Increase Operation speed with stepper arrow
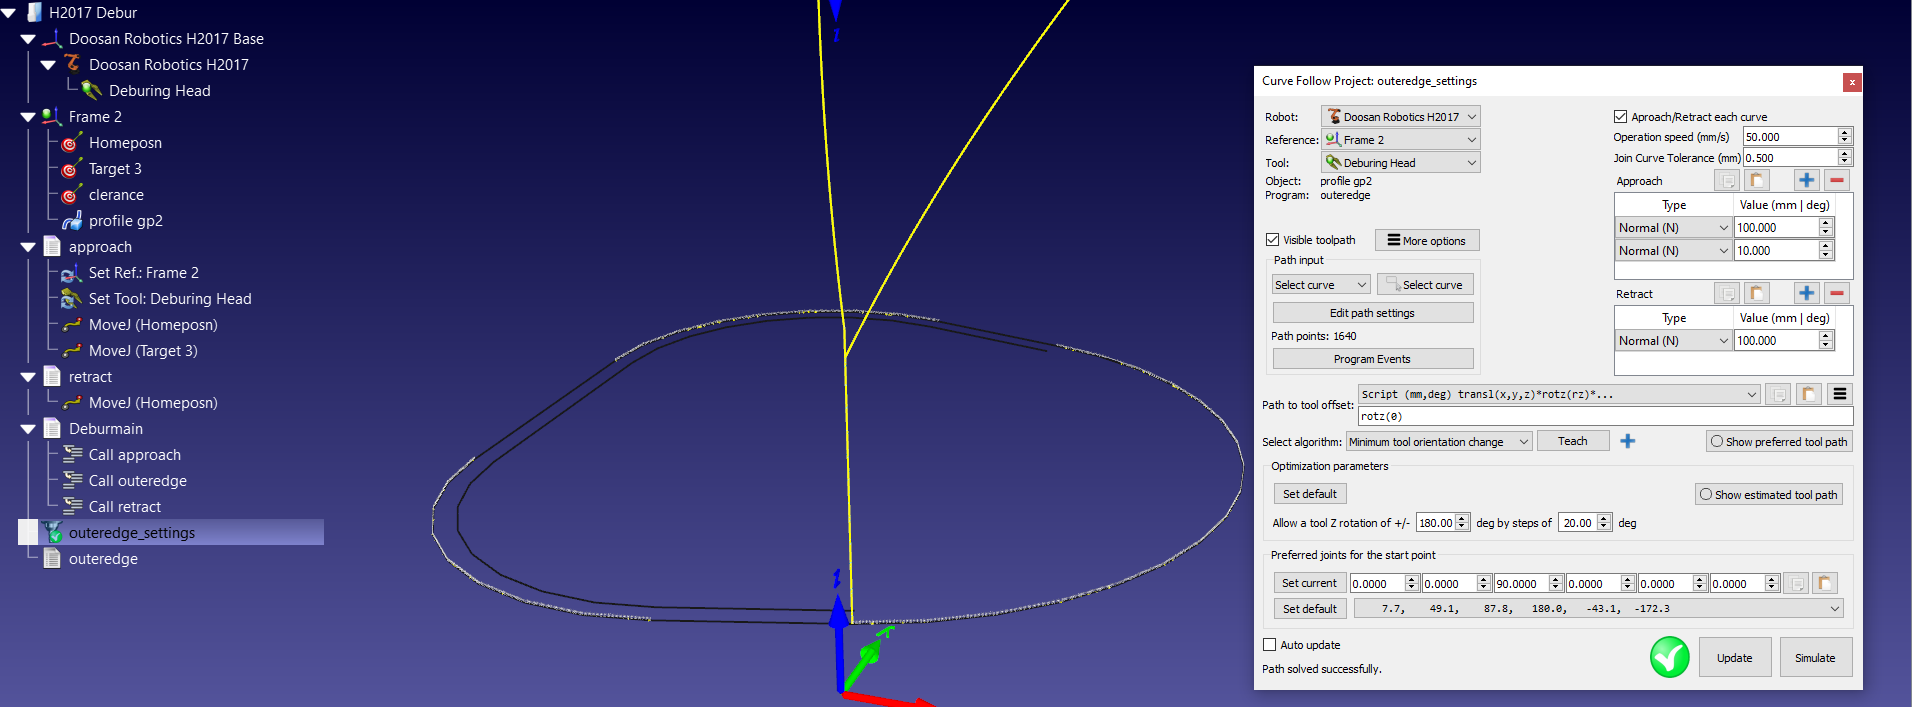The width and height of the screenshot is (1912, 707). point(1845,132)
